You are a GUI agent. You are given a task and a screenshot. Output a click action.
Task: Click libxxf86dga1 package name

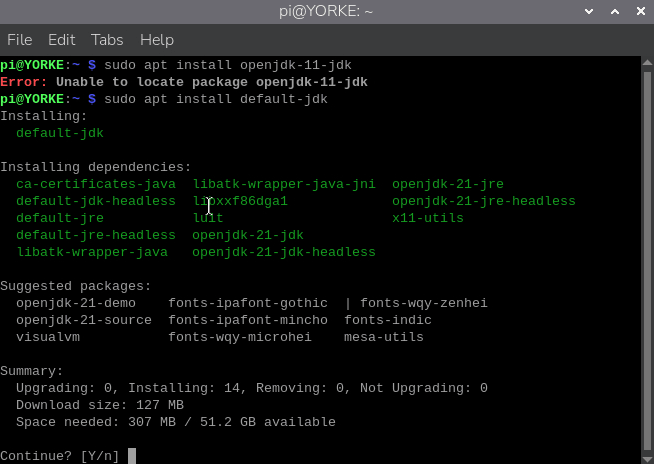coord(240,201)
